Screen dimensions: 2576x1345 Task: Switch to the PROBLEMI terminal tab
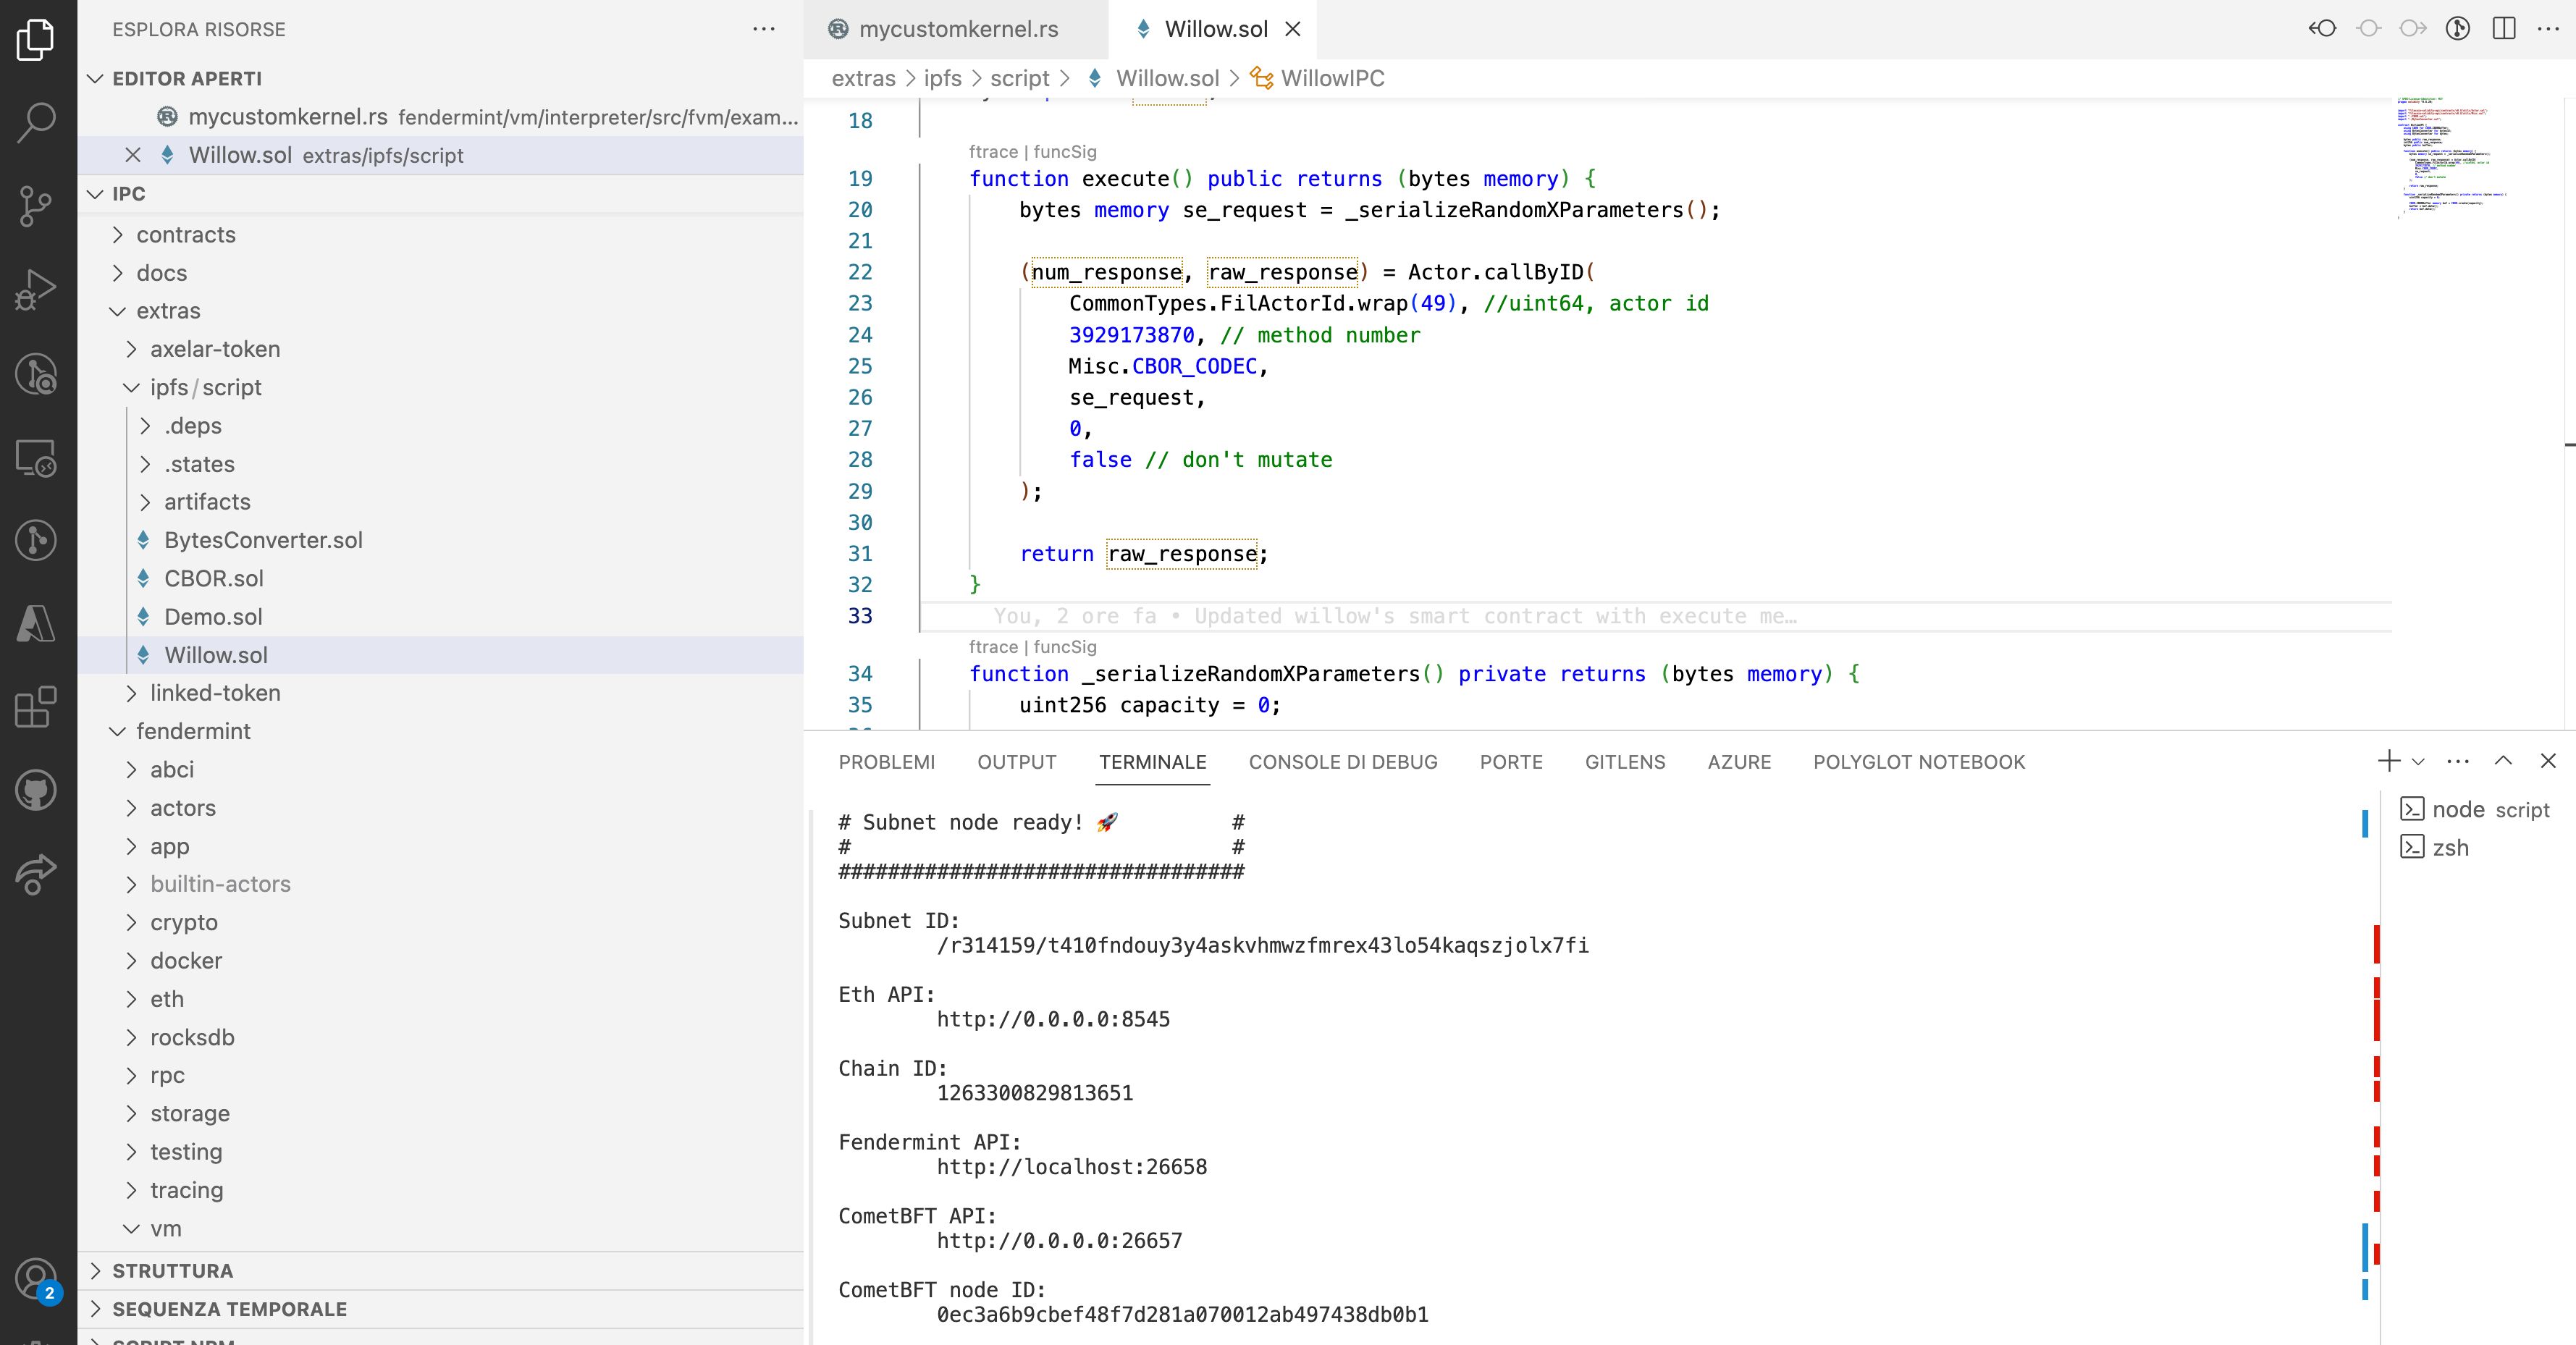pos(884,761)
